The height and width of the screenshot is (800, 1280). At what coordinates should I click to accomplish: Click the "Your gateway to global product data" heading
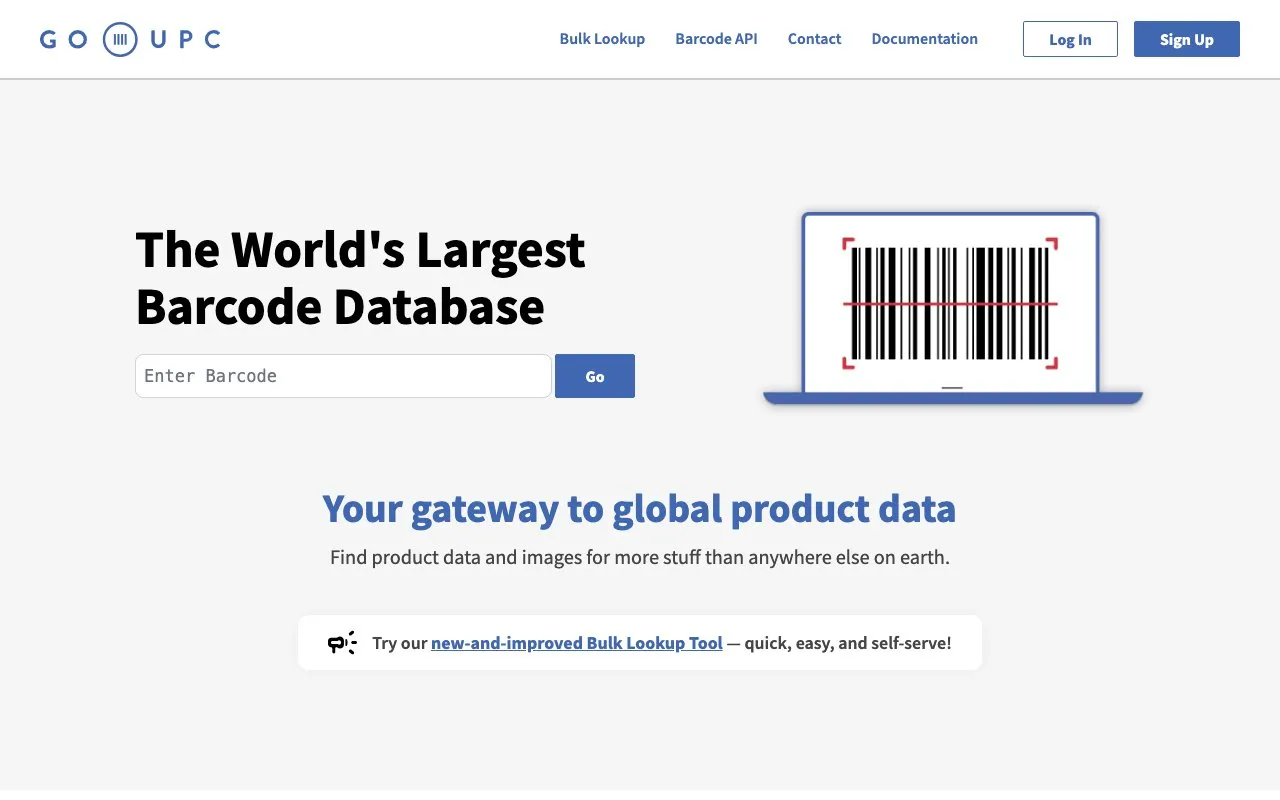click(639, 508)
